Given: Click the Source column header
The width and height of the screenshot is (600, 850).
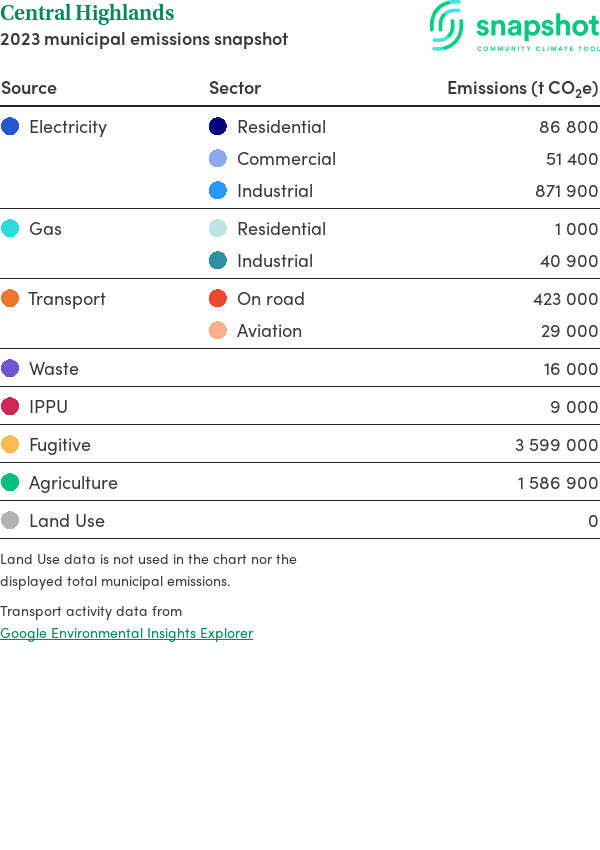Looking at the screenshot, I should (29, 88).
